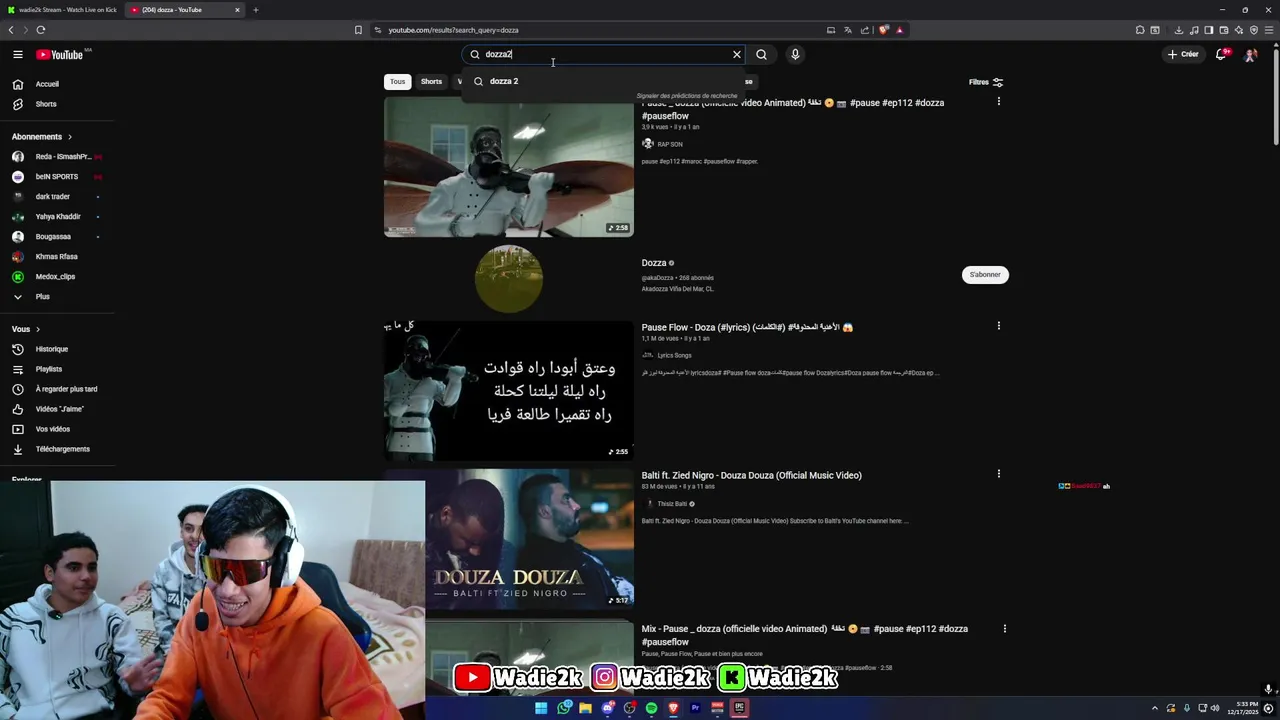Click the magnifier search button
The image size is (1280, 720).
[x=762, y=55]
